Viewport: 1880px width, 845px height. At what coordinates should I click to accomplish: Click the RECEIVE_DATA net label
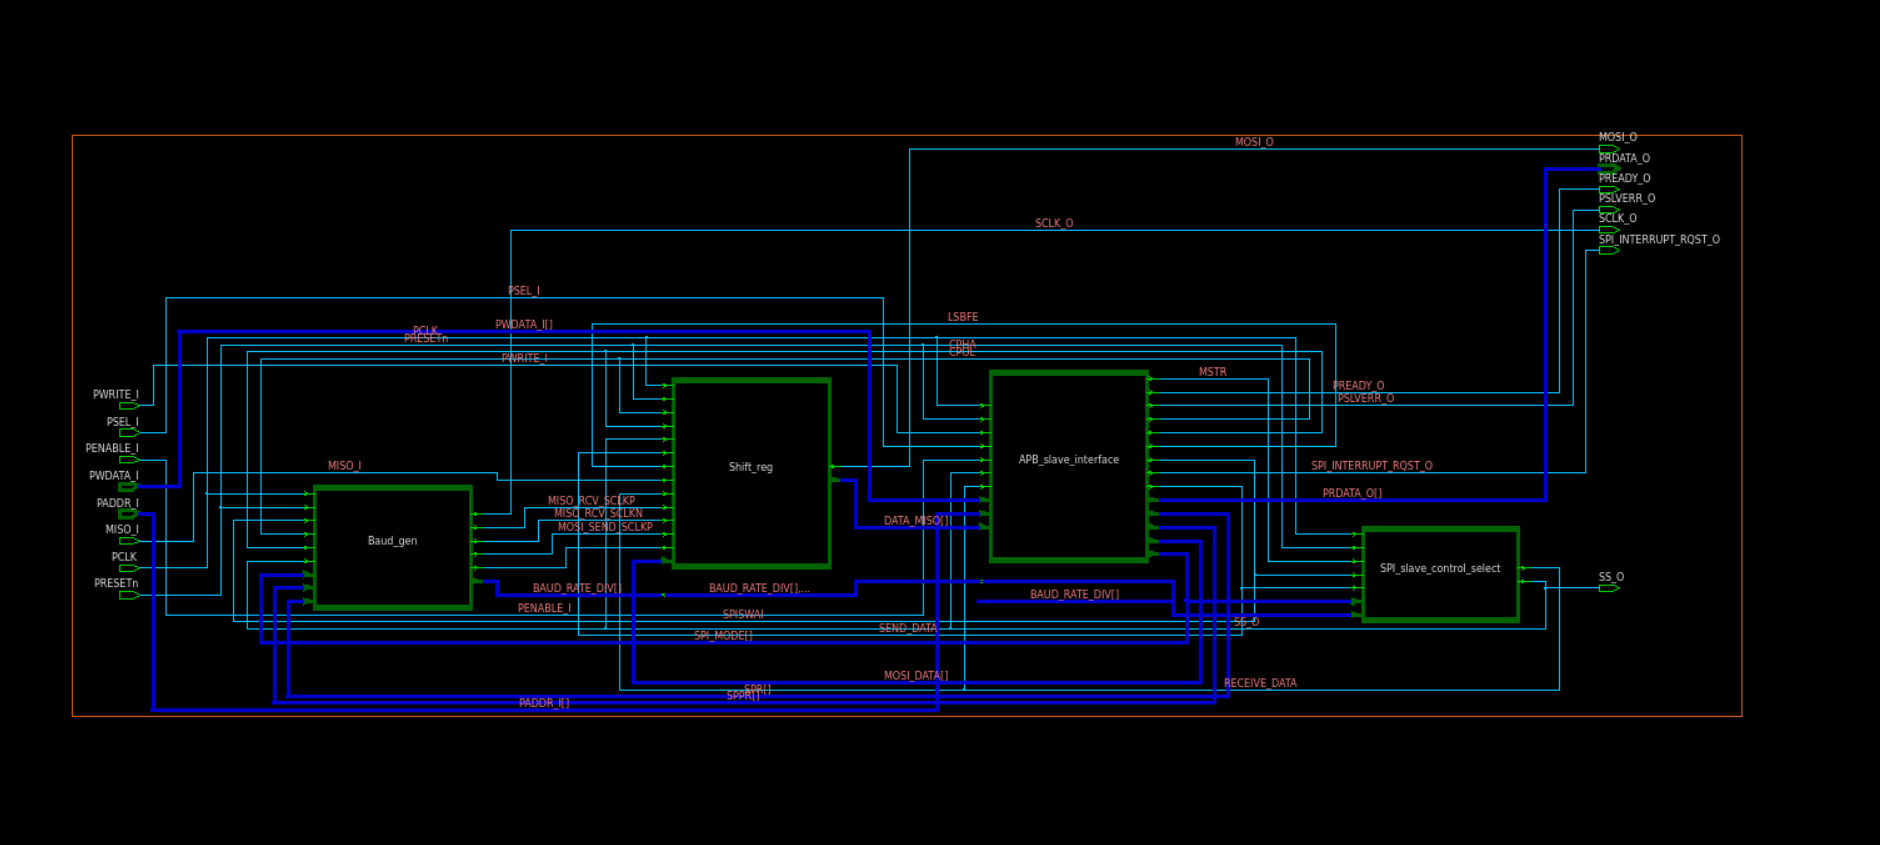coord(1260,683)
